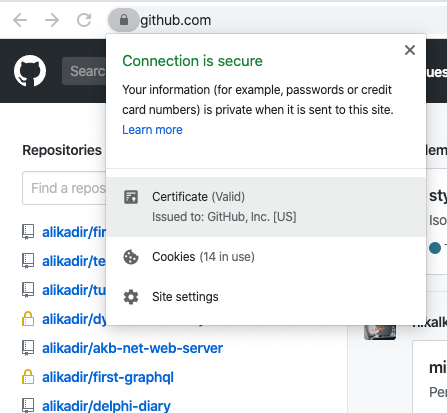Viewport: 447px width, 413px height.
Task: Open Site settings
Action: (266, 297)
